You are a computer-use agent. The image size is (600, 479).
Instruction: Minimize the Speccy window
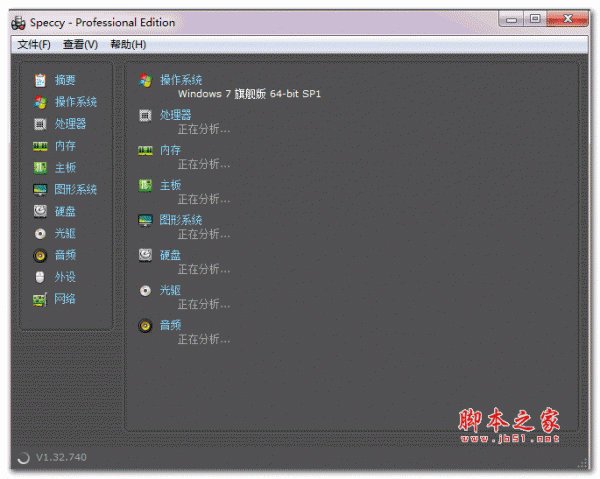coord(511,19)
